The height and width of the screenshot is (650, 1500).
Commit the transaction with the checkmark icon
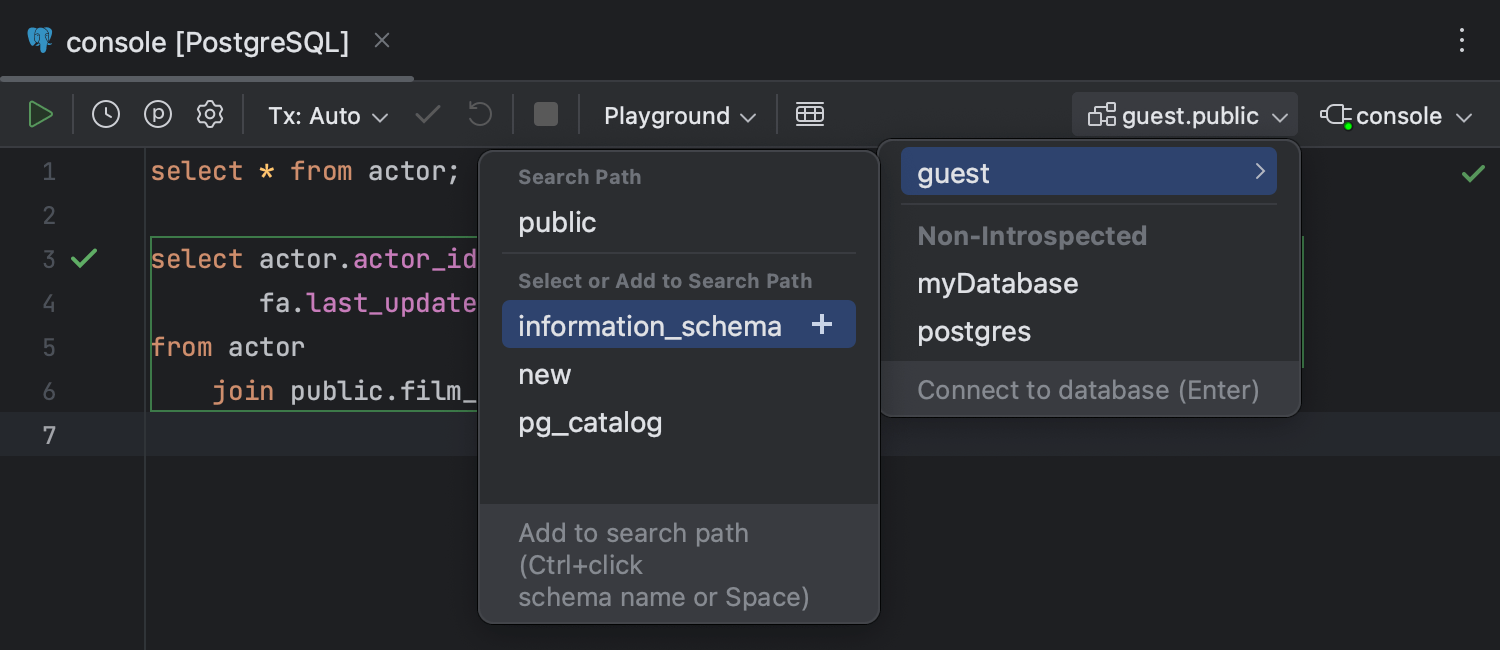coord(427,114)
